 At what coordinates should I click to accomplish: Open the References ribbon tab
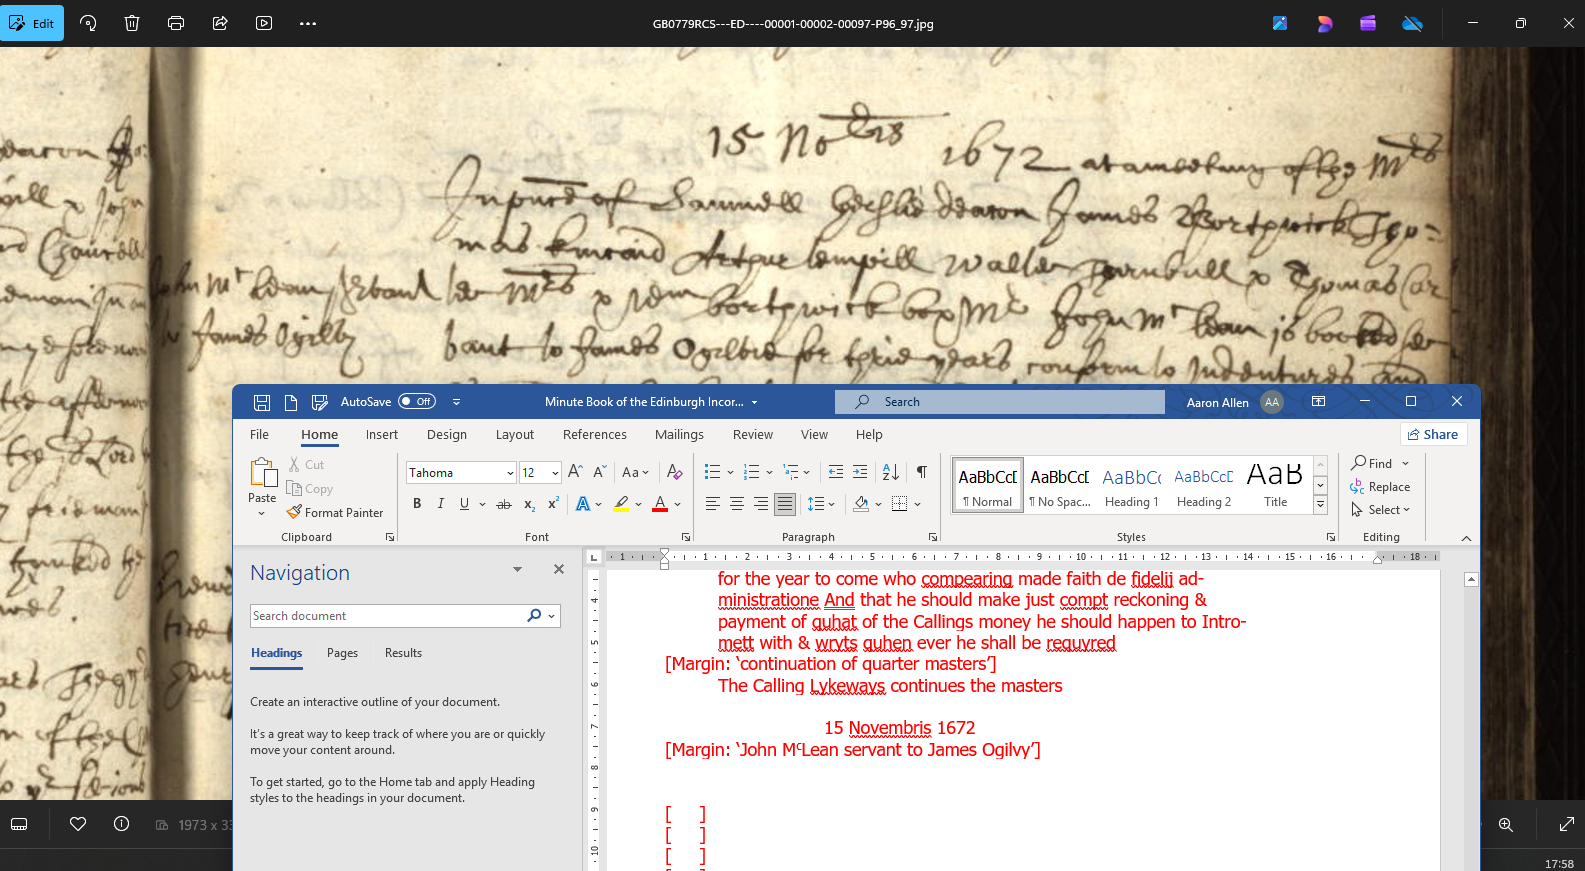(x=595, y=435)
